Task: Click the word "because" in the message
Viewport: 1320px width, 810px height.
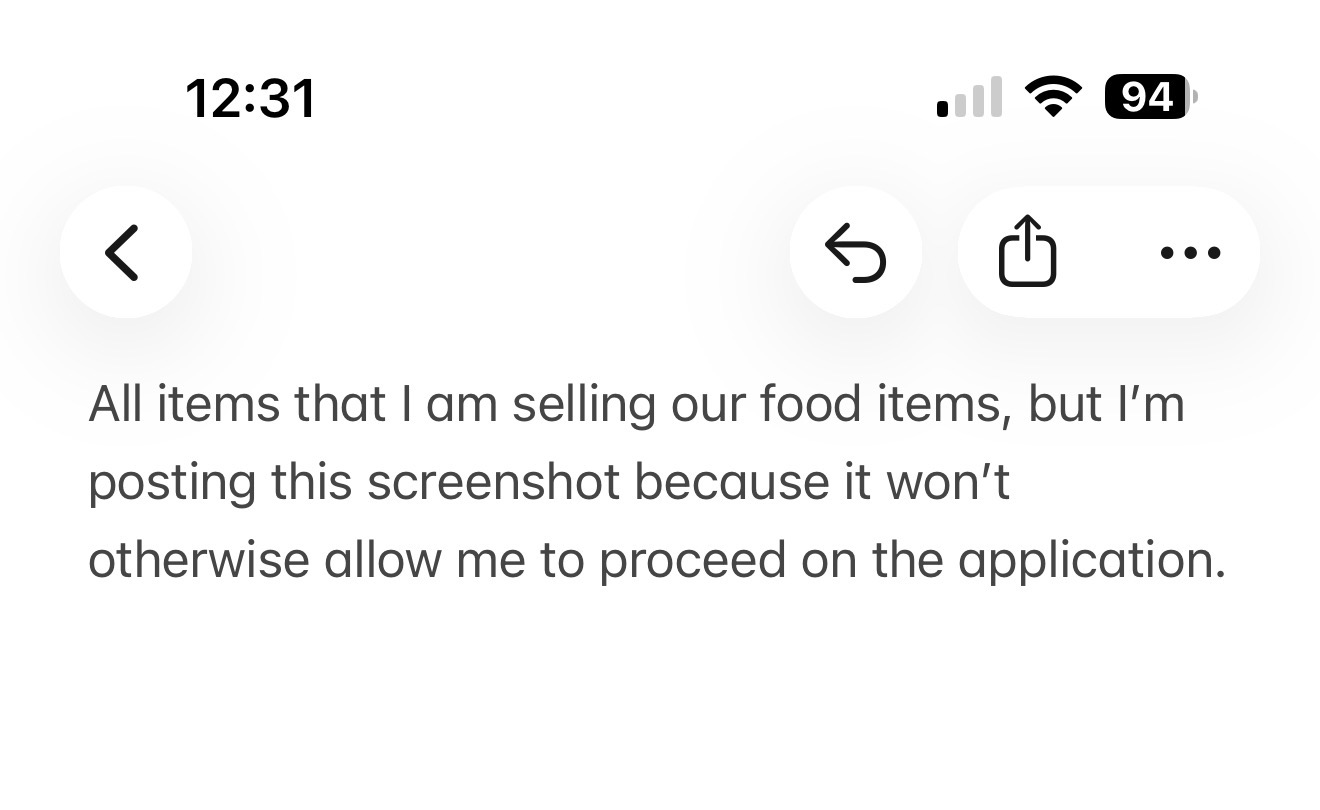Action: click(x=726, y=482)
